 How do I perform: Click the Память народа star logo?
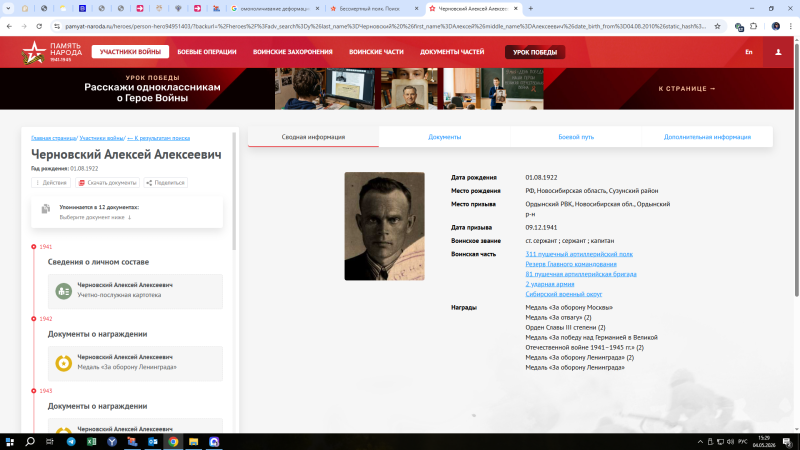(34, 52)
